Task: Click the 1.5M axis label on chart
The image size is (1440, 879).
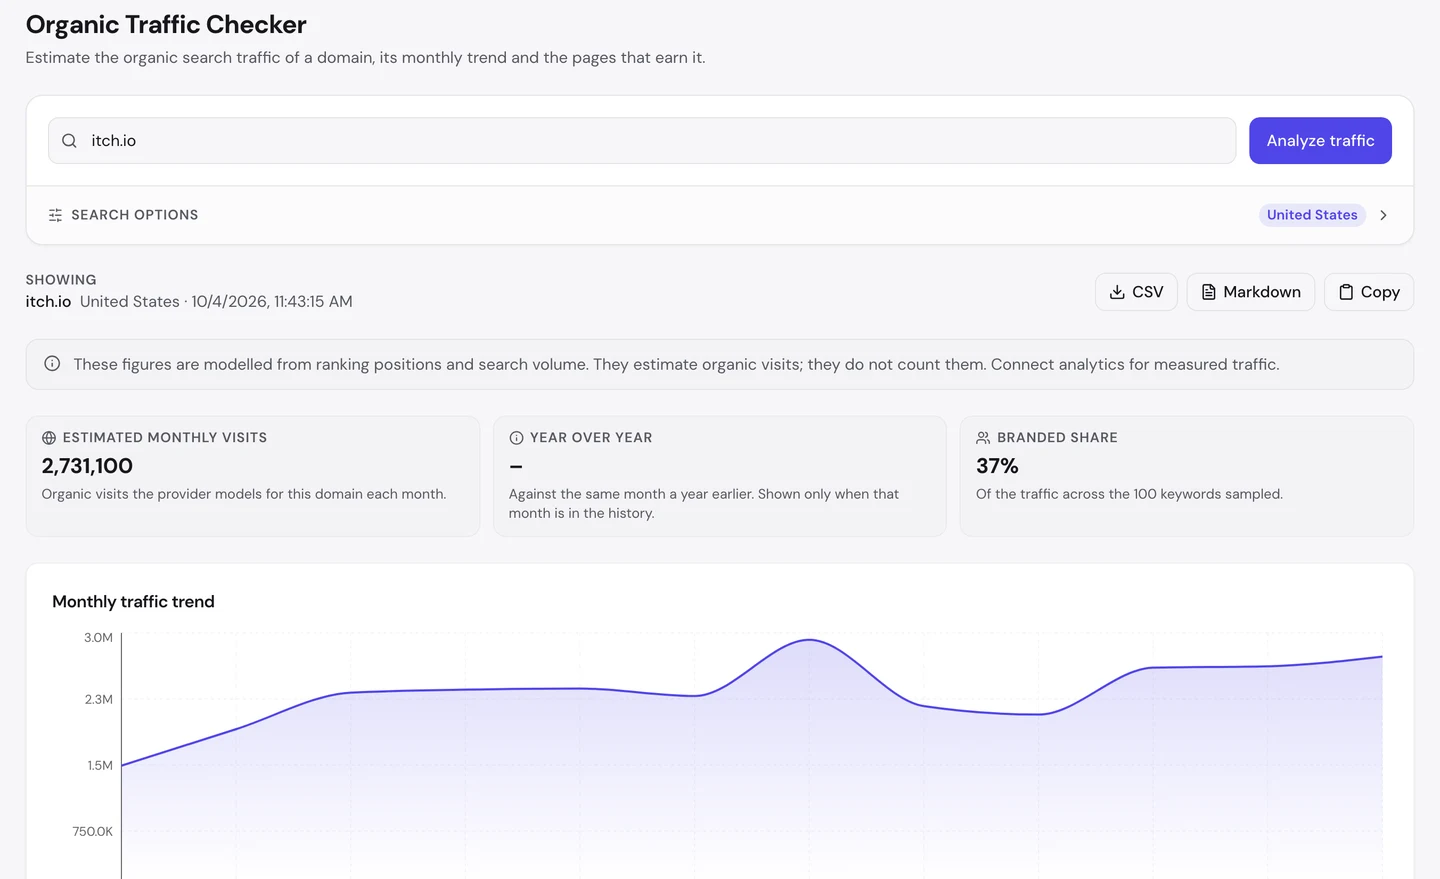Action: 100,765
